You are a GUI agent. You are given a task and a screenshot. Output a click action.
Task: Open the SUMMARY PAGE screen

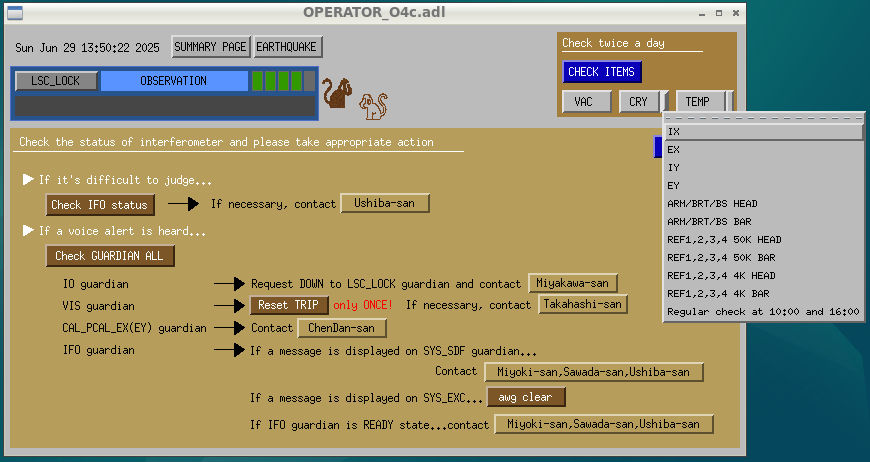point(210,47)
